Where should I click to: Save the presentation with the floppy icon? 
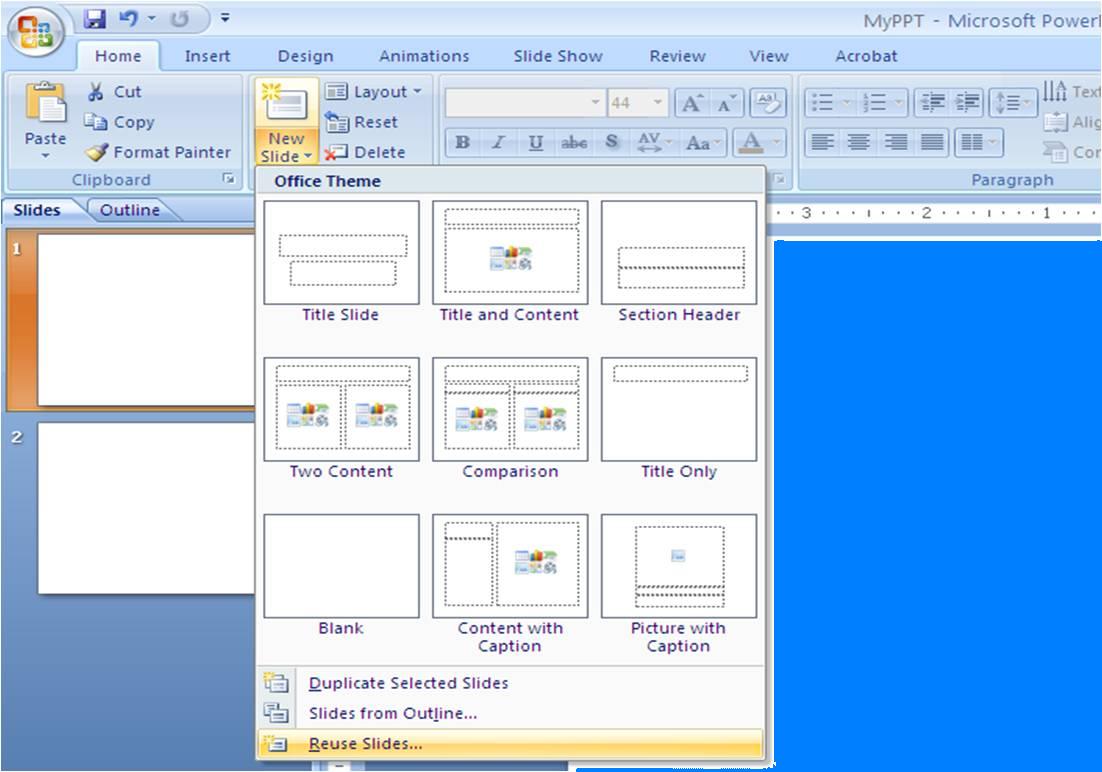point(95,19)
